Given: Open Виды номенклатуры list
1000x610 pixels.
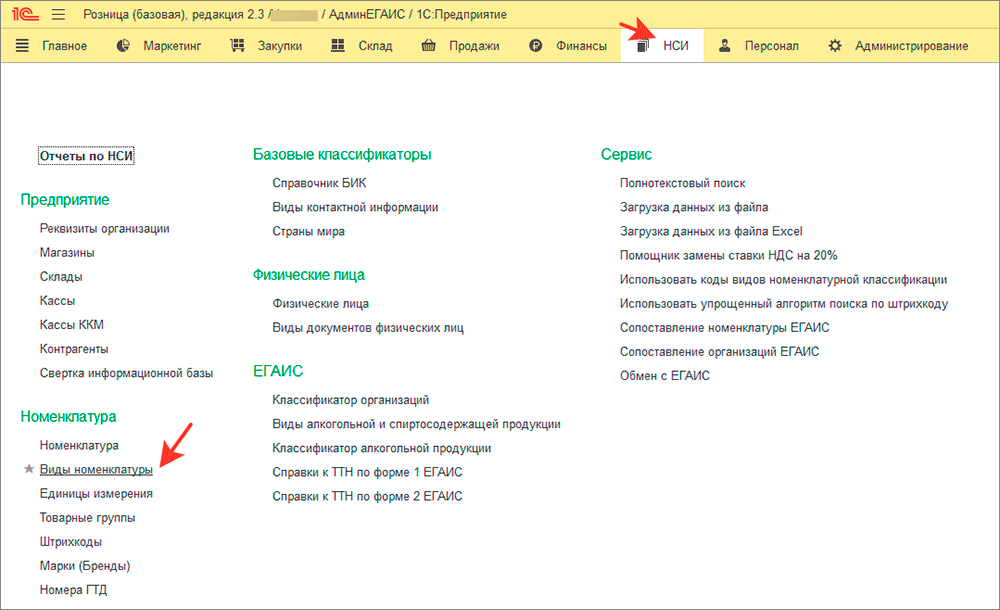Looking at the screenshot, I should (x=96, y=469).
